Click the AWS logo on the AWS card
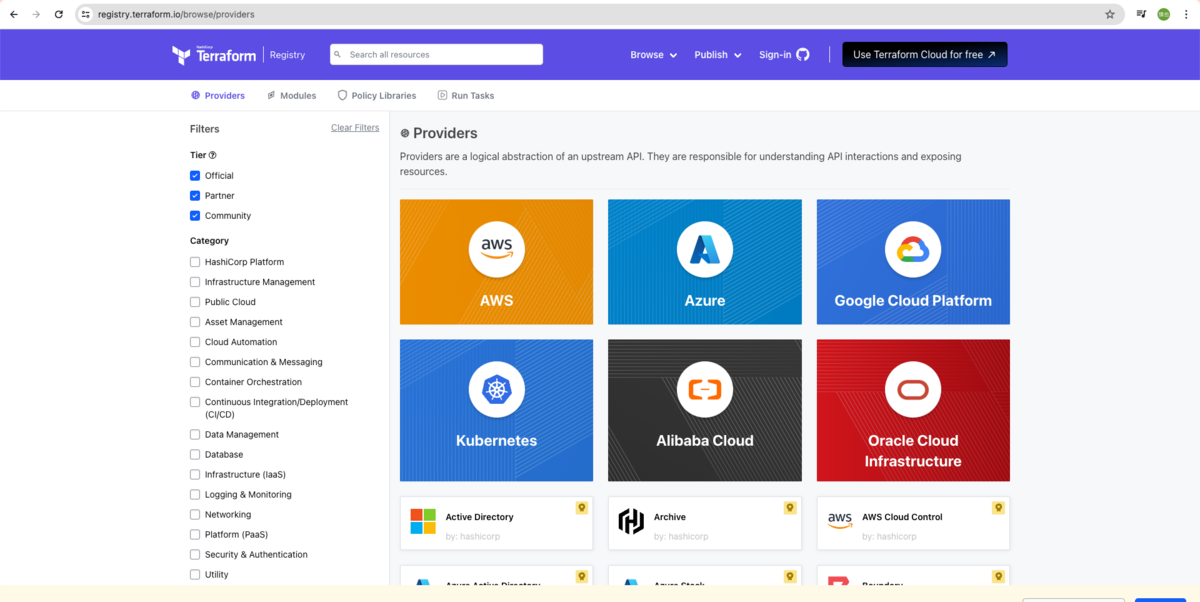Screen dimensions: 1200x602 pyautogui.click(x=496, y=249)
